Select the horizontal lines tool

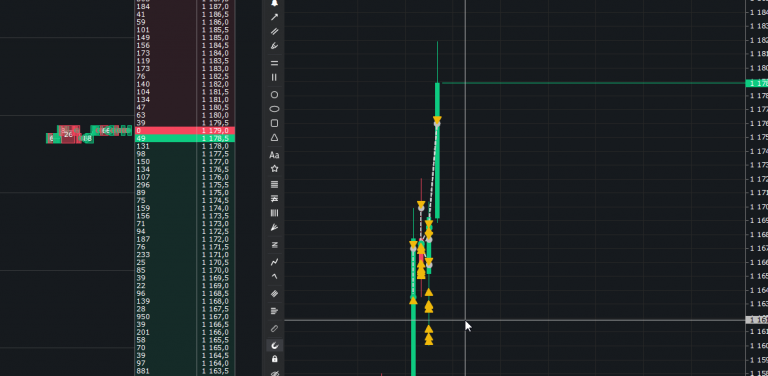[274, 63]
